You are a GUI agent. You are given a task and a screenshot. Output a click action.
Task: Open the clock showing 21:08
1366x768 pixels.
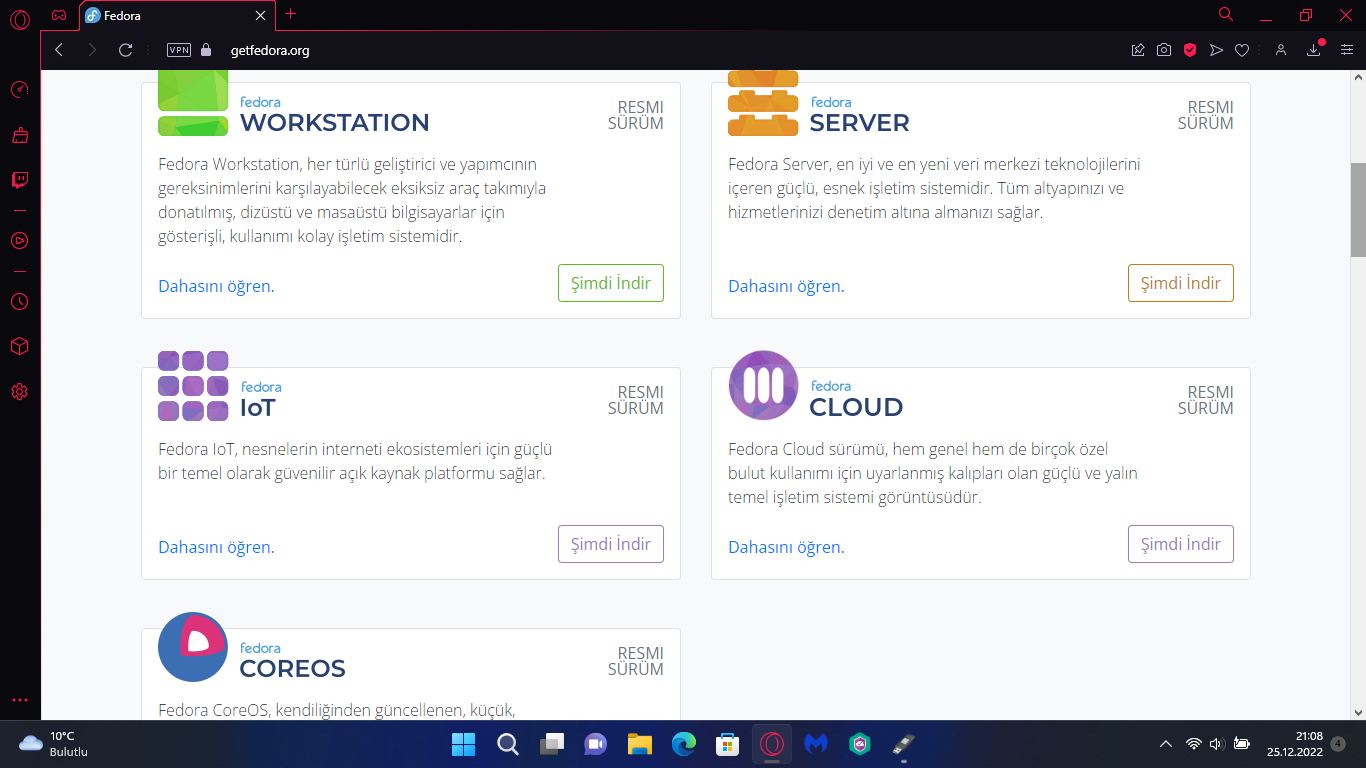tap(1295, 744)
